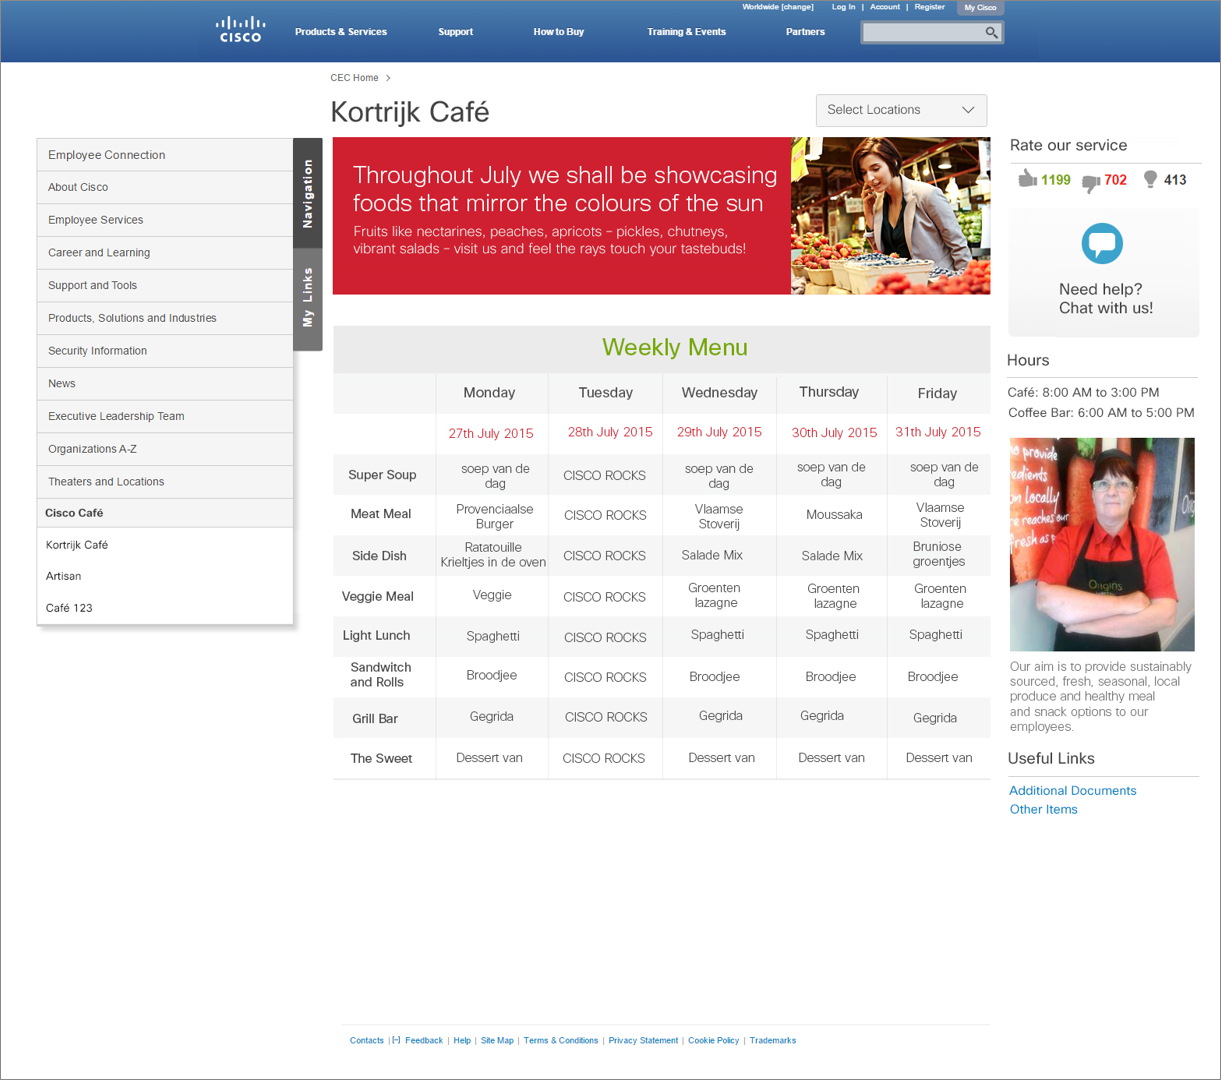Click the lightbulb idea icon

[x=1151, y=179]
